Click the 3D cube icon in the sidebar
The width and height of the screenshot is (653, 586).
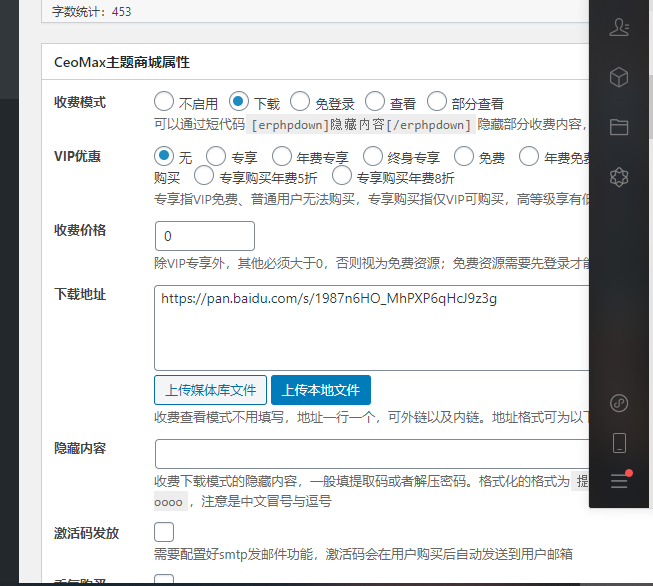coord(619,77)
